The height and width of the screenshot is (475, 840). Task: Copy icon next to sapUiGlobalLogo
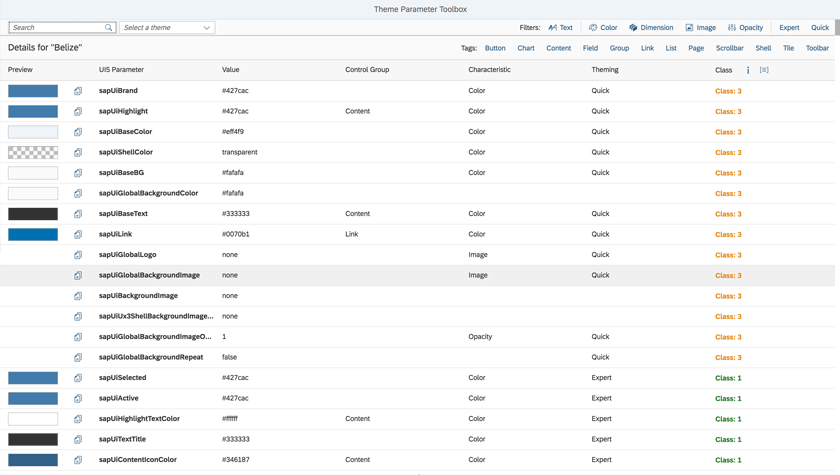tap(78, 255)
